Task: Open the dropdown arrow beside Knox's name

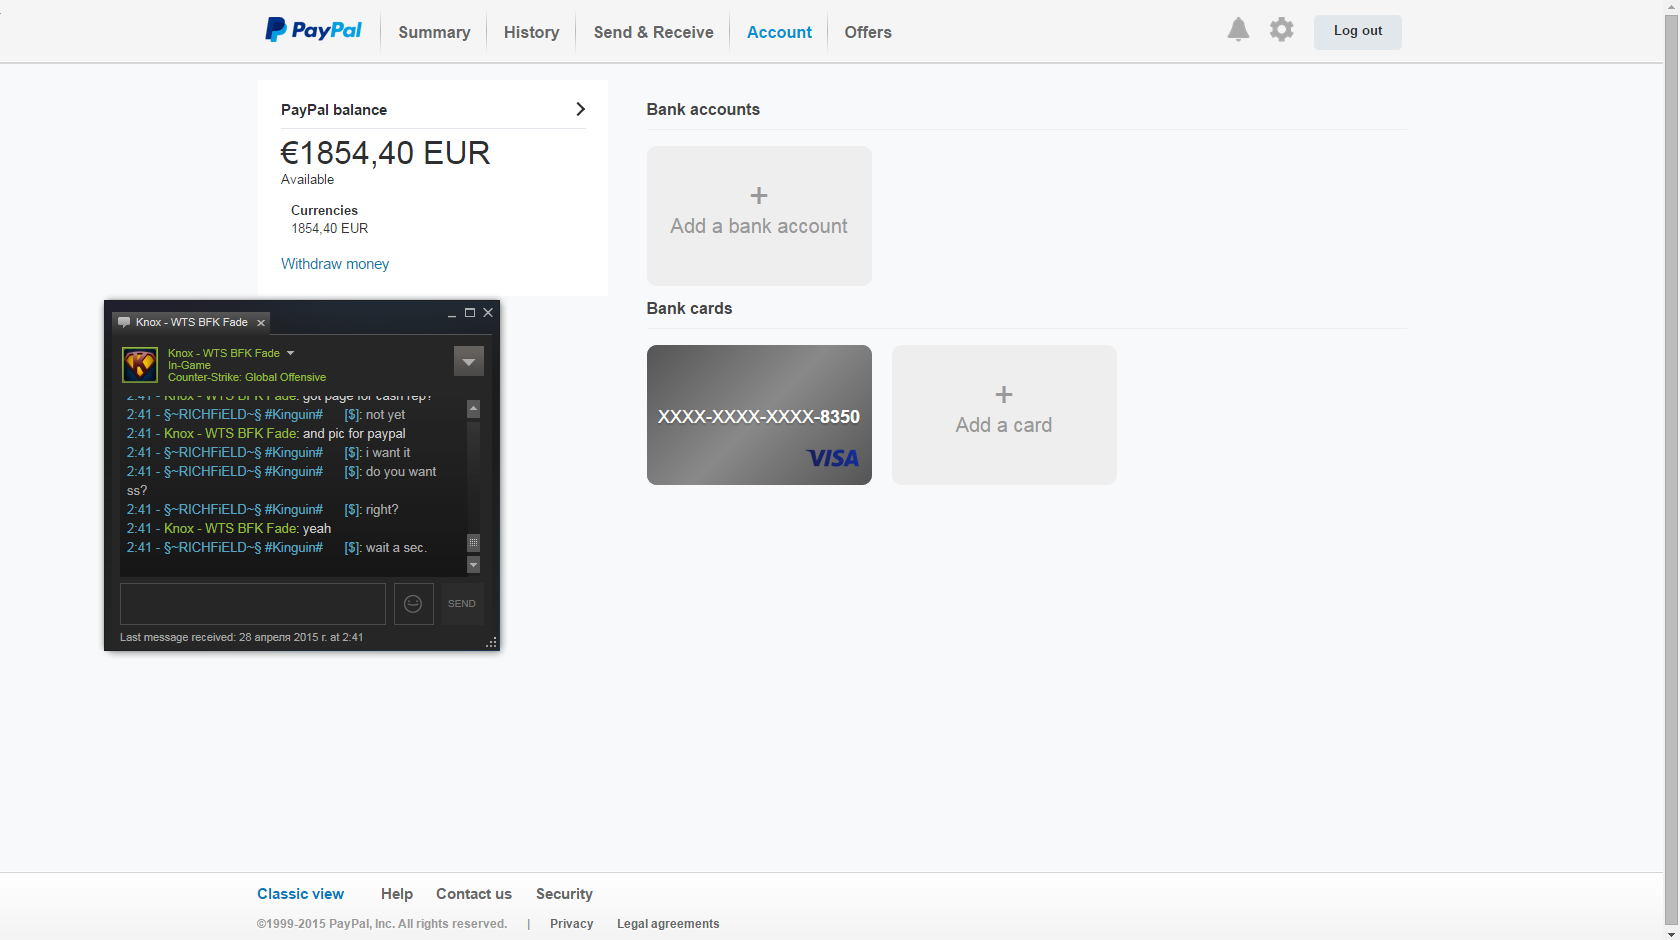Action: [x=291, y=353]
